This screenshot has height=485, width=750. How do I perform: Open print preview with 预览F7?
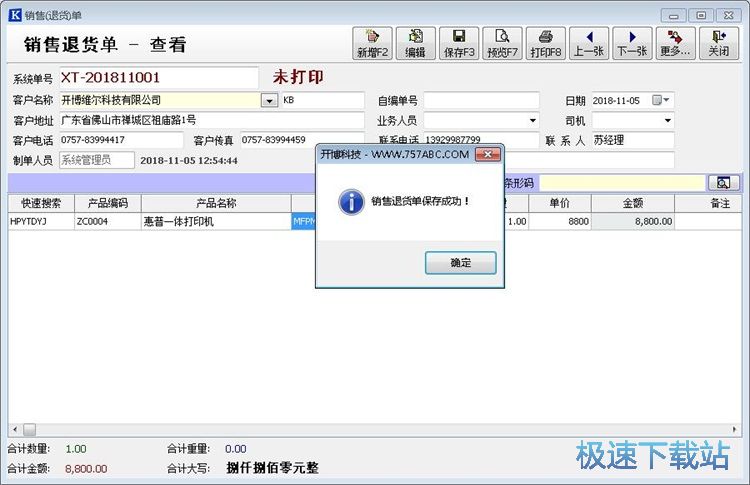pos(502,44)
